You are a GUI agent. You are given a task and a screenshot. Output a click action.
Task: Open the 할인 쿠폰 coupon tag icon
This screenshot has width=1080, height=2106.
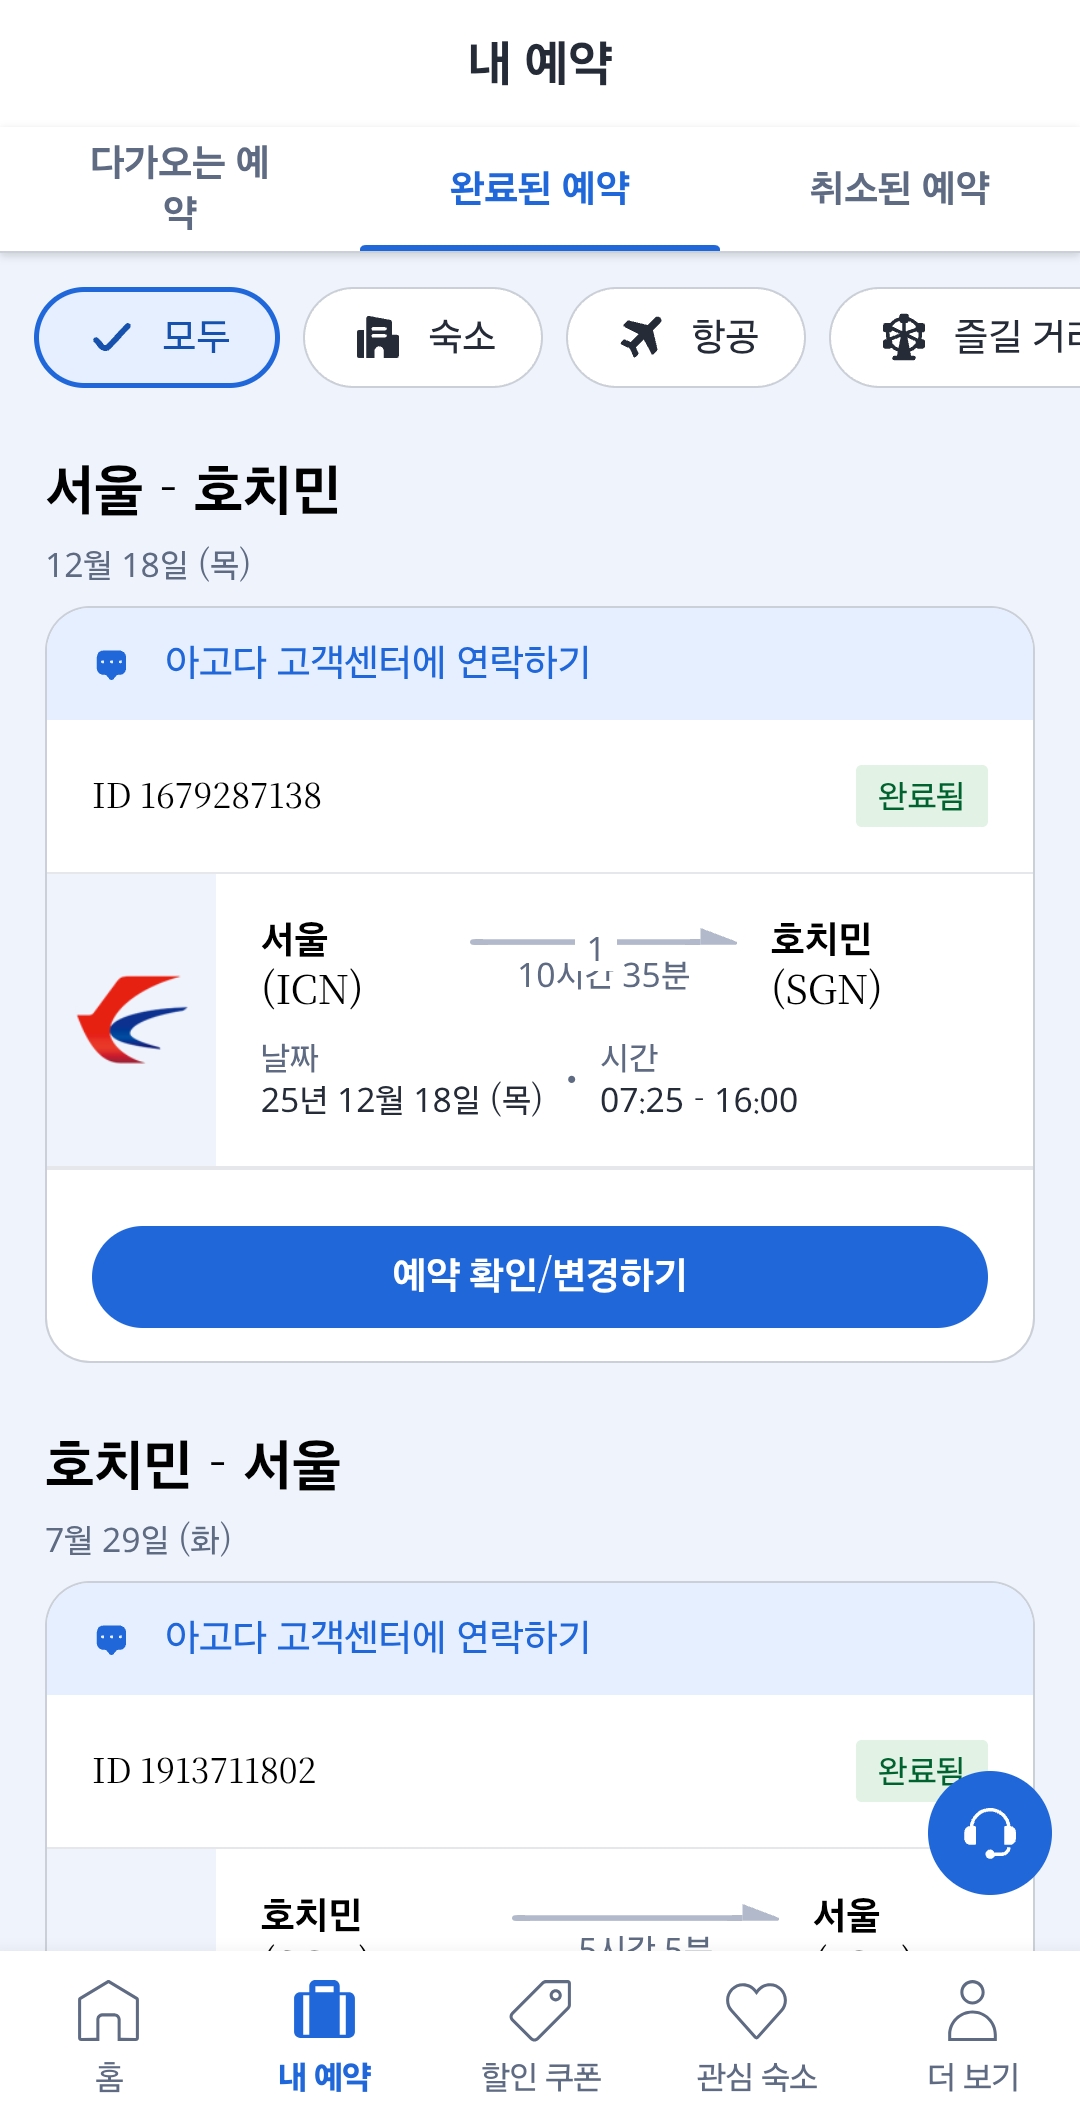(x=540, y=2010)
